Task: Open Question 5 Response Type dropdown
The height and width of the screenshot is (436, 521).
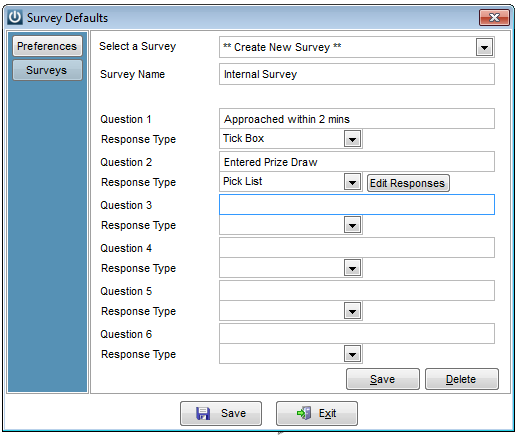Action: click(x=352, y=311)
